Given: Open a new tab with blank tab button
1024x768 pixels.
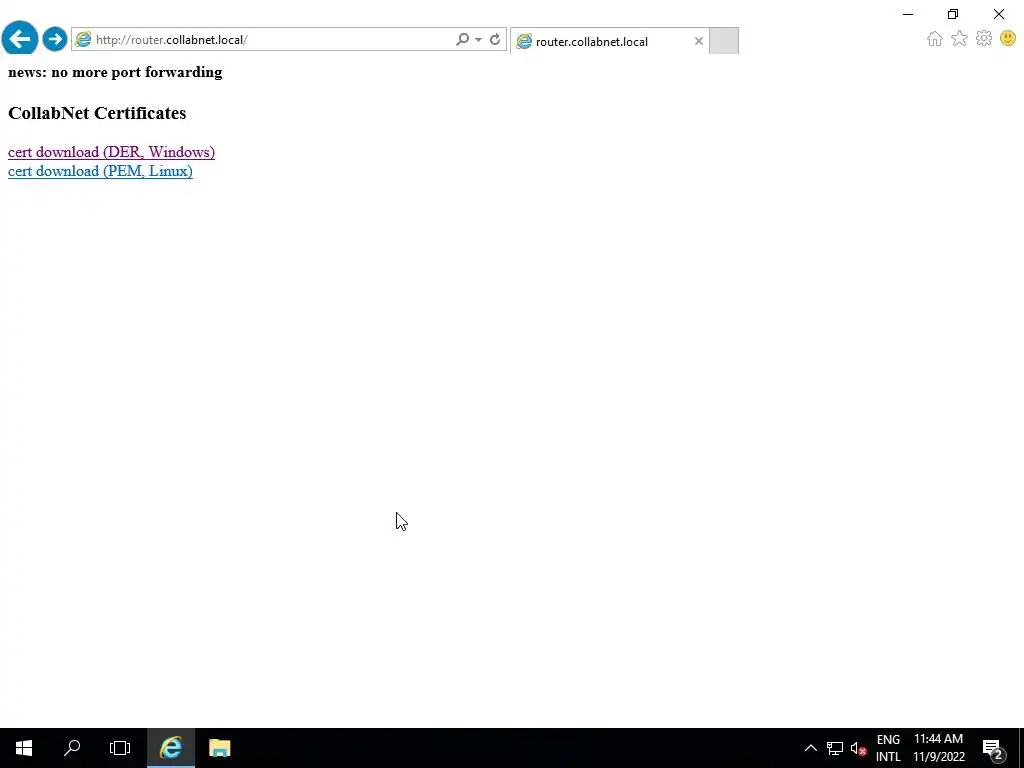Looking at the screenshot, I should (x=724, y=40).
